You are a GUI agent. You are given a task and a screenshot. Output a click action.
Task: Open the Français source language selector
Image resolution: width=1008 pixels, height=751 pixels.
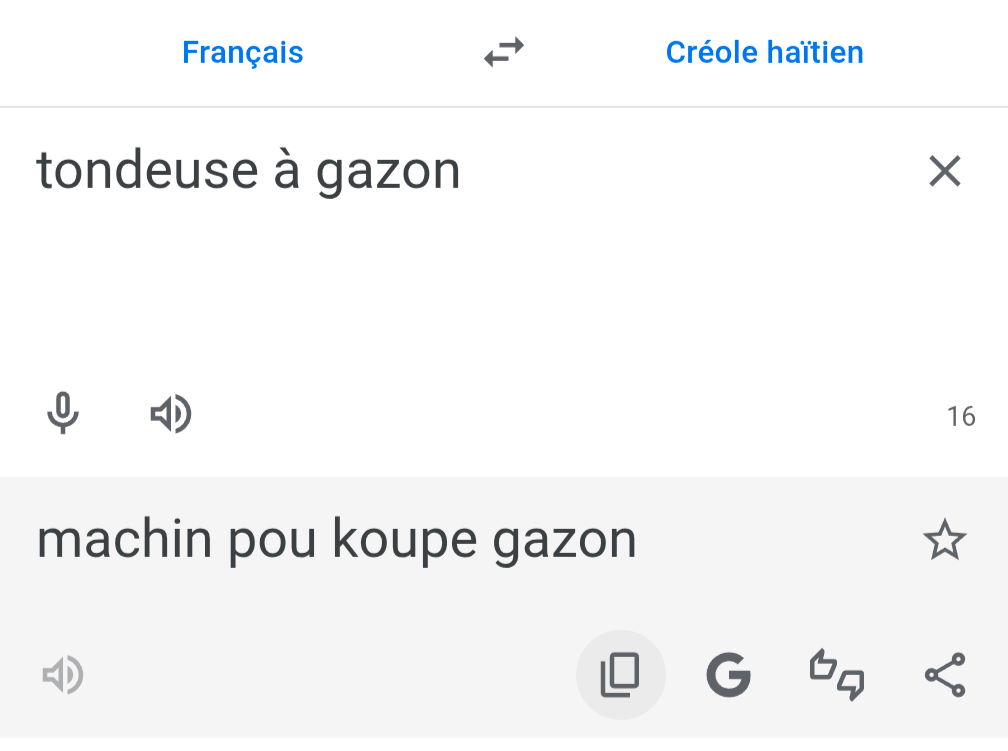[x=243, y=52]
